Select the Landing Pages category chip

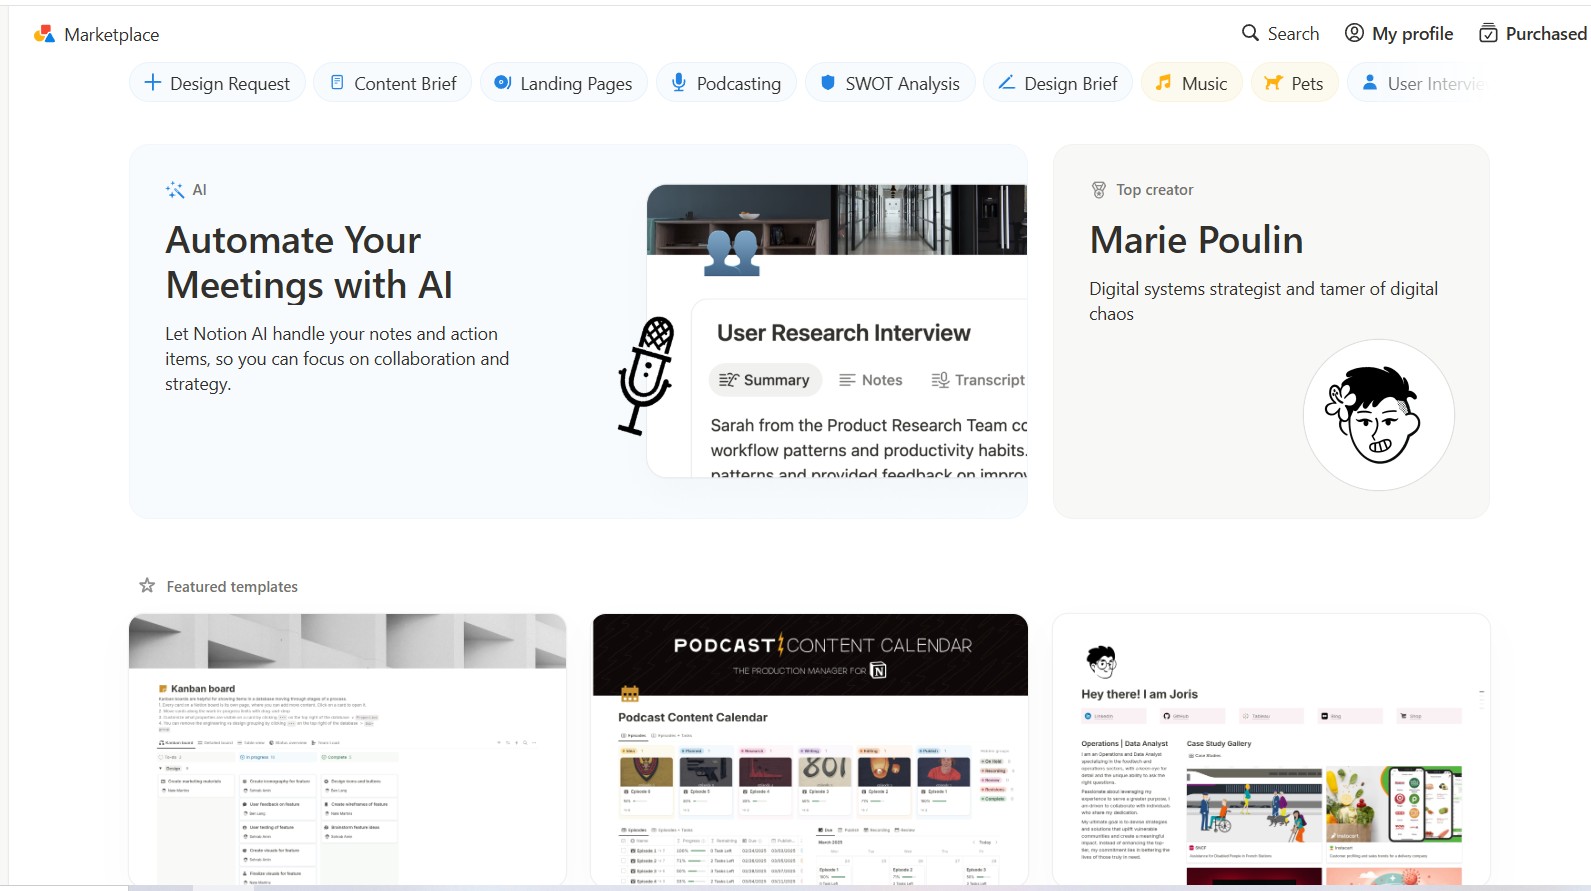tap(564, 83)
